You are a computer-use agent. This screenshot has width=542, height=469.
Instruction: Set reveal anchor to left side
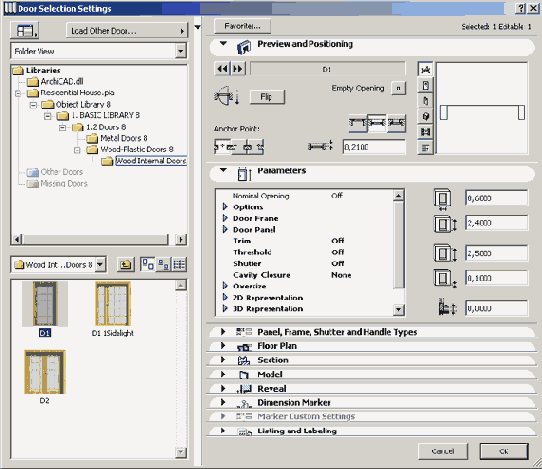[x=357, y=123]
